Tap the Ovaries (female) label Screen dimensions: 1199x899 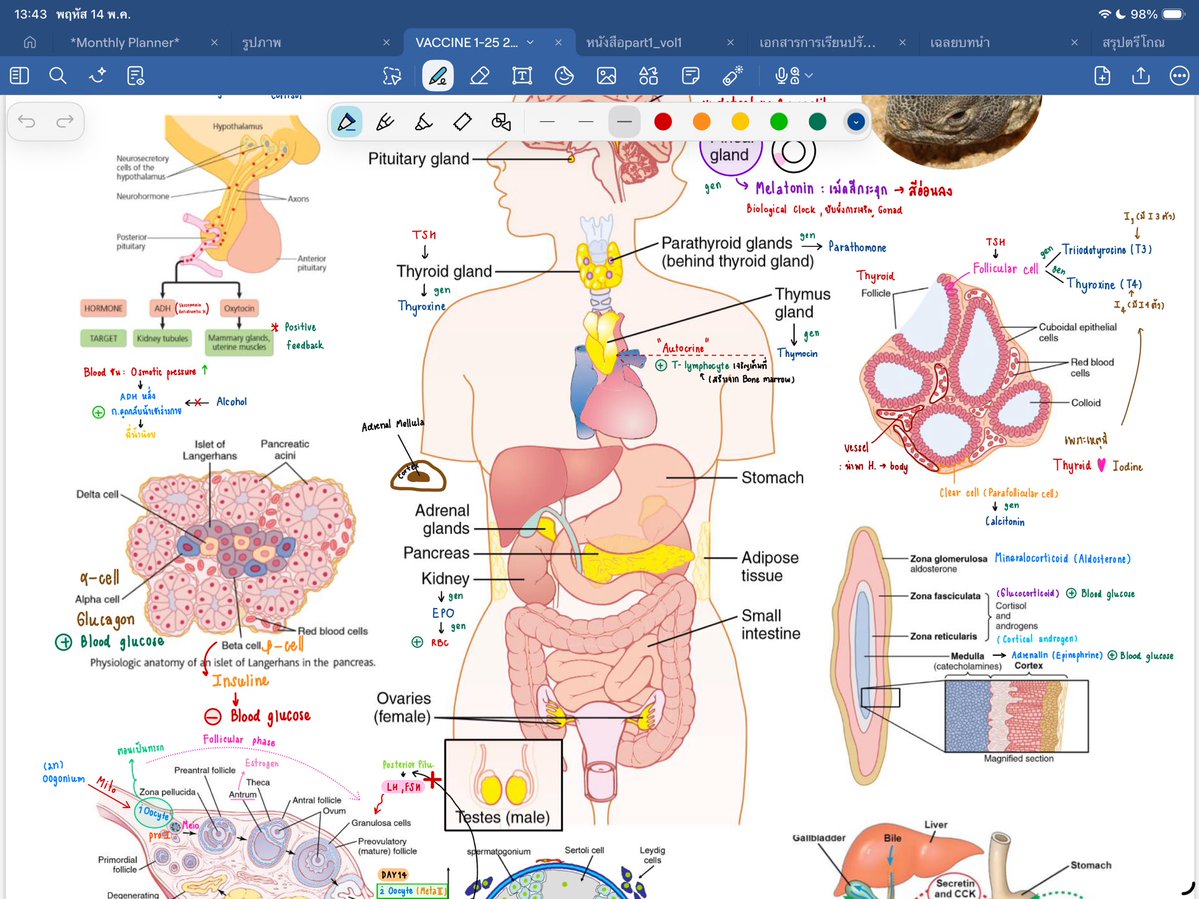click(403, 707)
